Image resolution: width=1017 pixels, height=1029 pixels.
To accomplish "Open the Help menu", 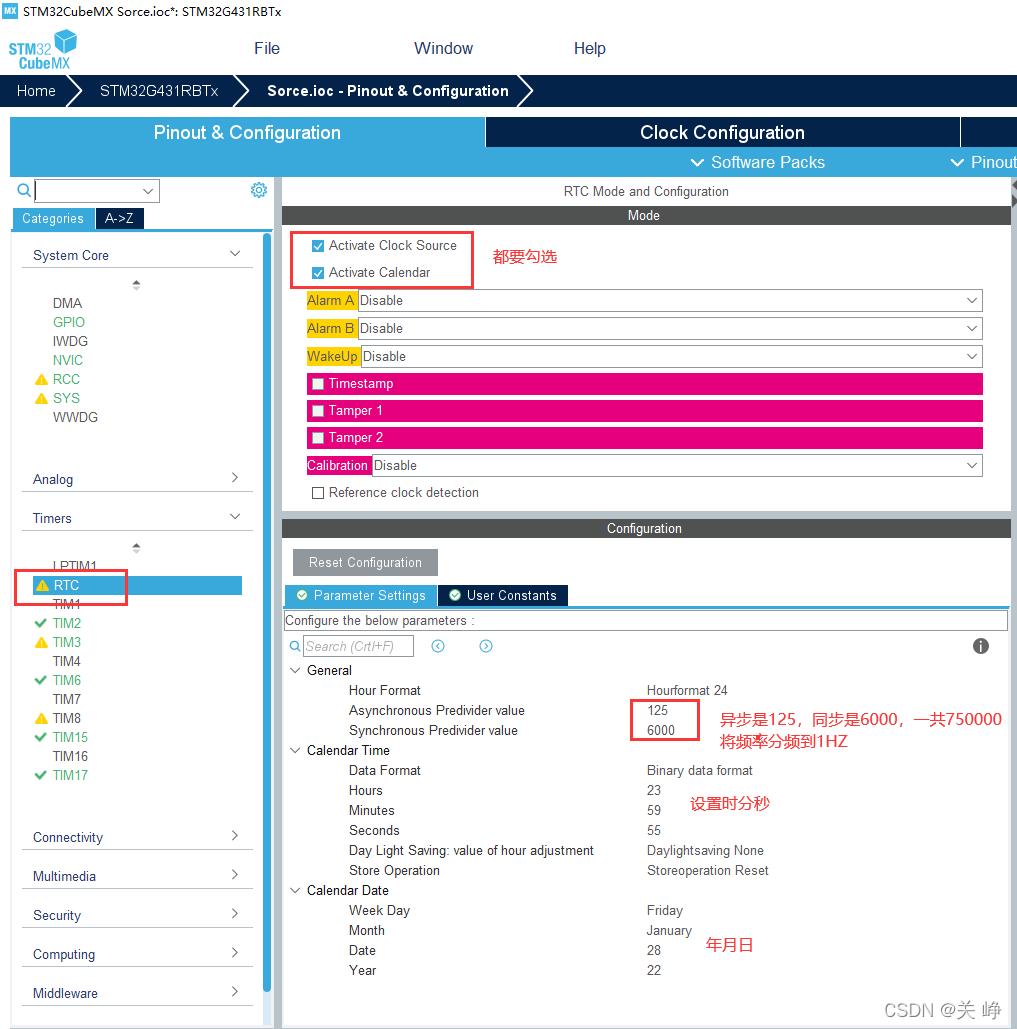I will [x=589, y=49].
